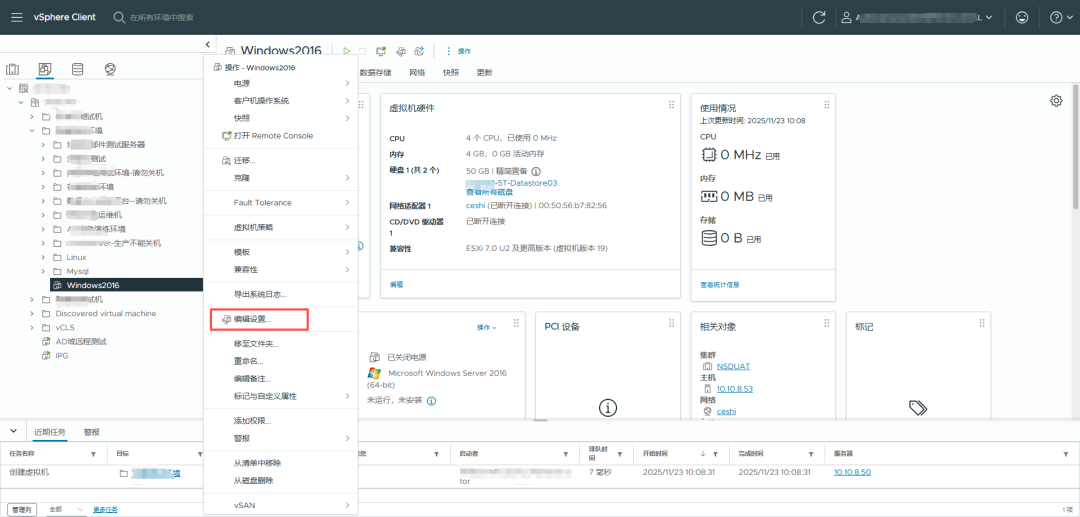The width and height of the screenshot is (1080, 517).
Task: Click 编辑 link in hardware card
Action: [396, 284]
